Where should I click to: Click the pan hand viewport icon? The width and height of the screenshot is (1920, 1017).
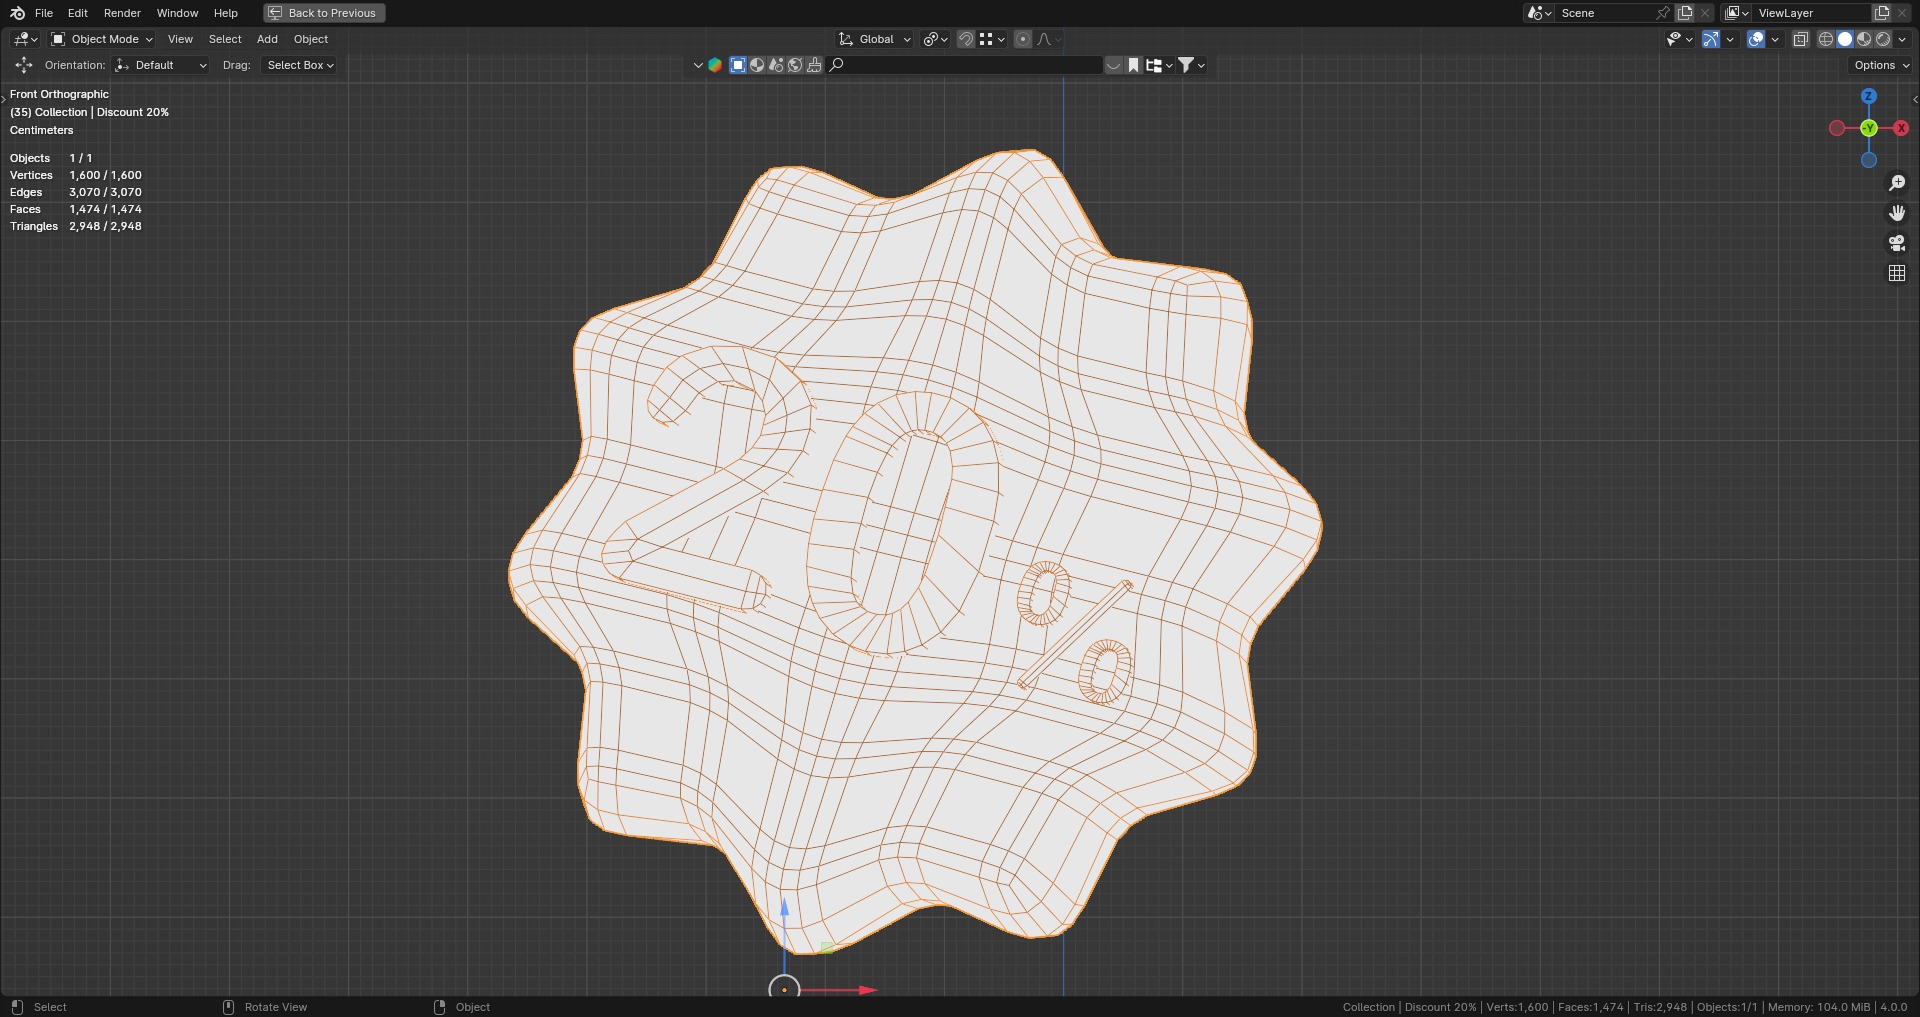pyautogui.click(x=1896, y=213)
